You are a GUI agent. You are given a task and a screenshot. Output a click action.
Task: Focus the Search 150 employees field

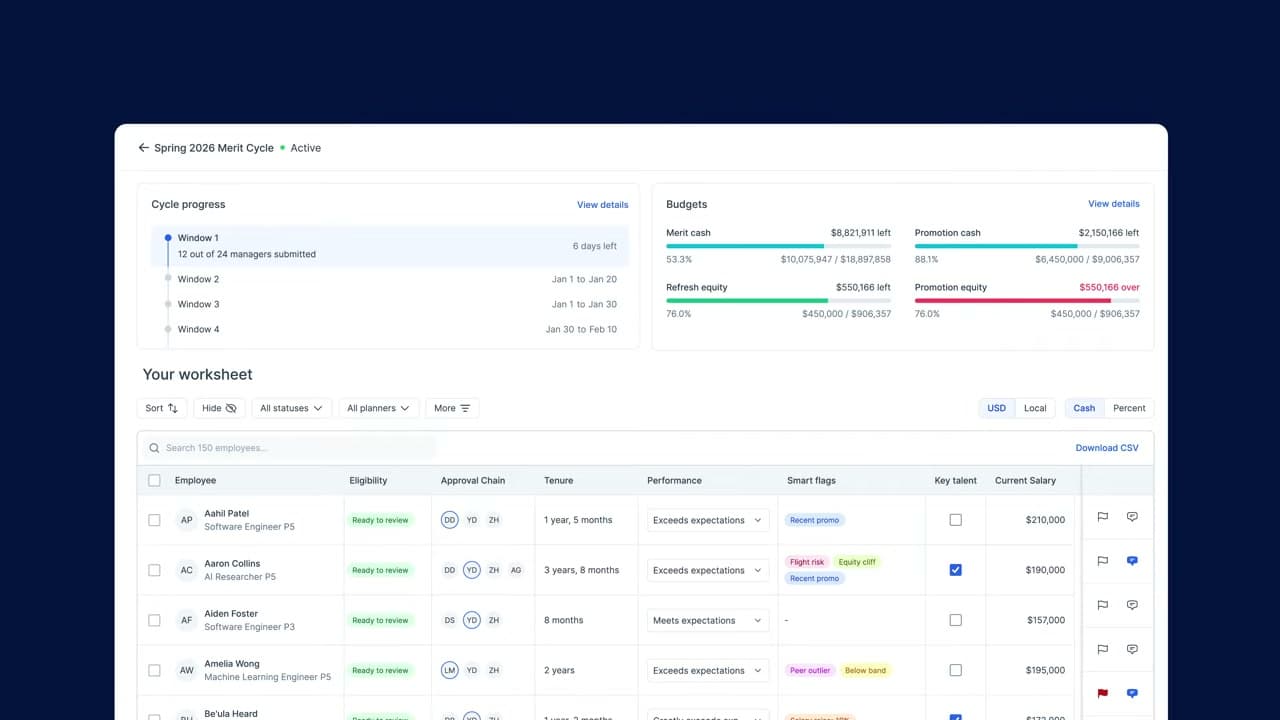[291, 448]
